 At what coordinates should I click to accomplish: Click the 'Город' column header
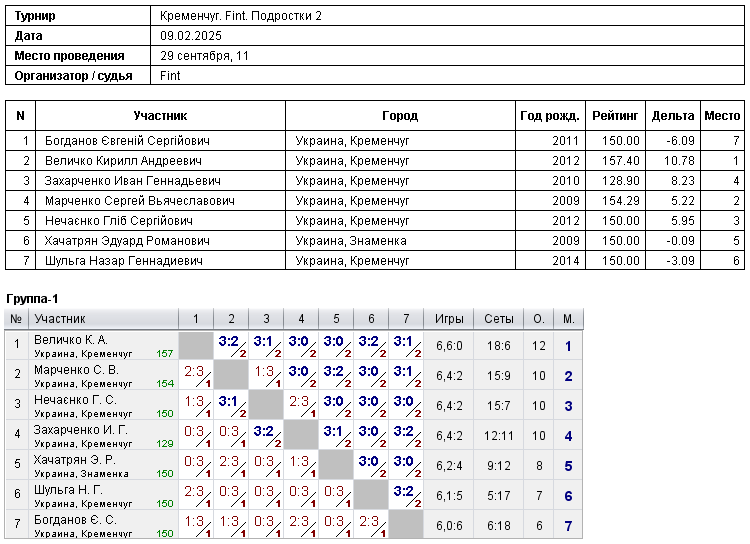pos(400,116)
